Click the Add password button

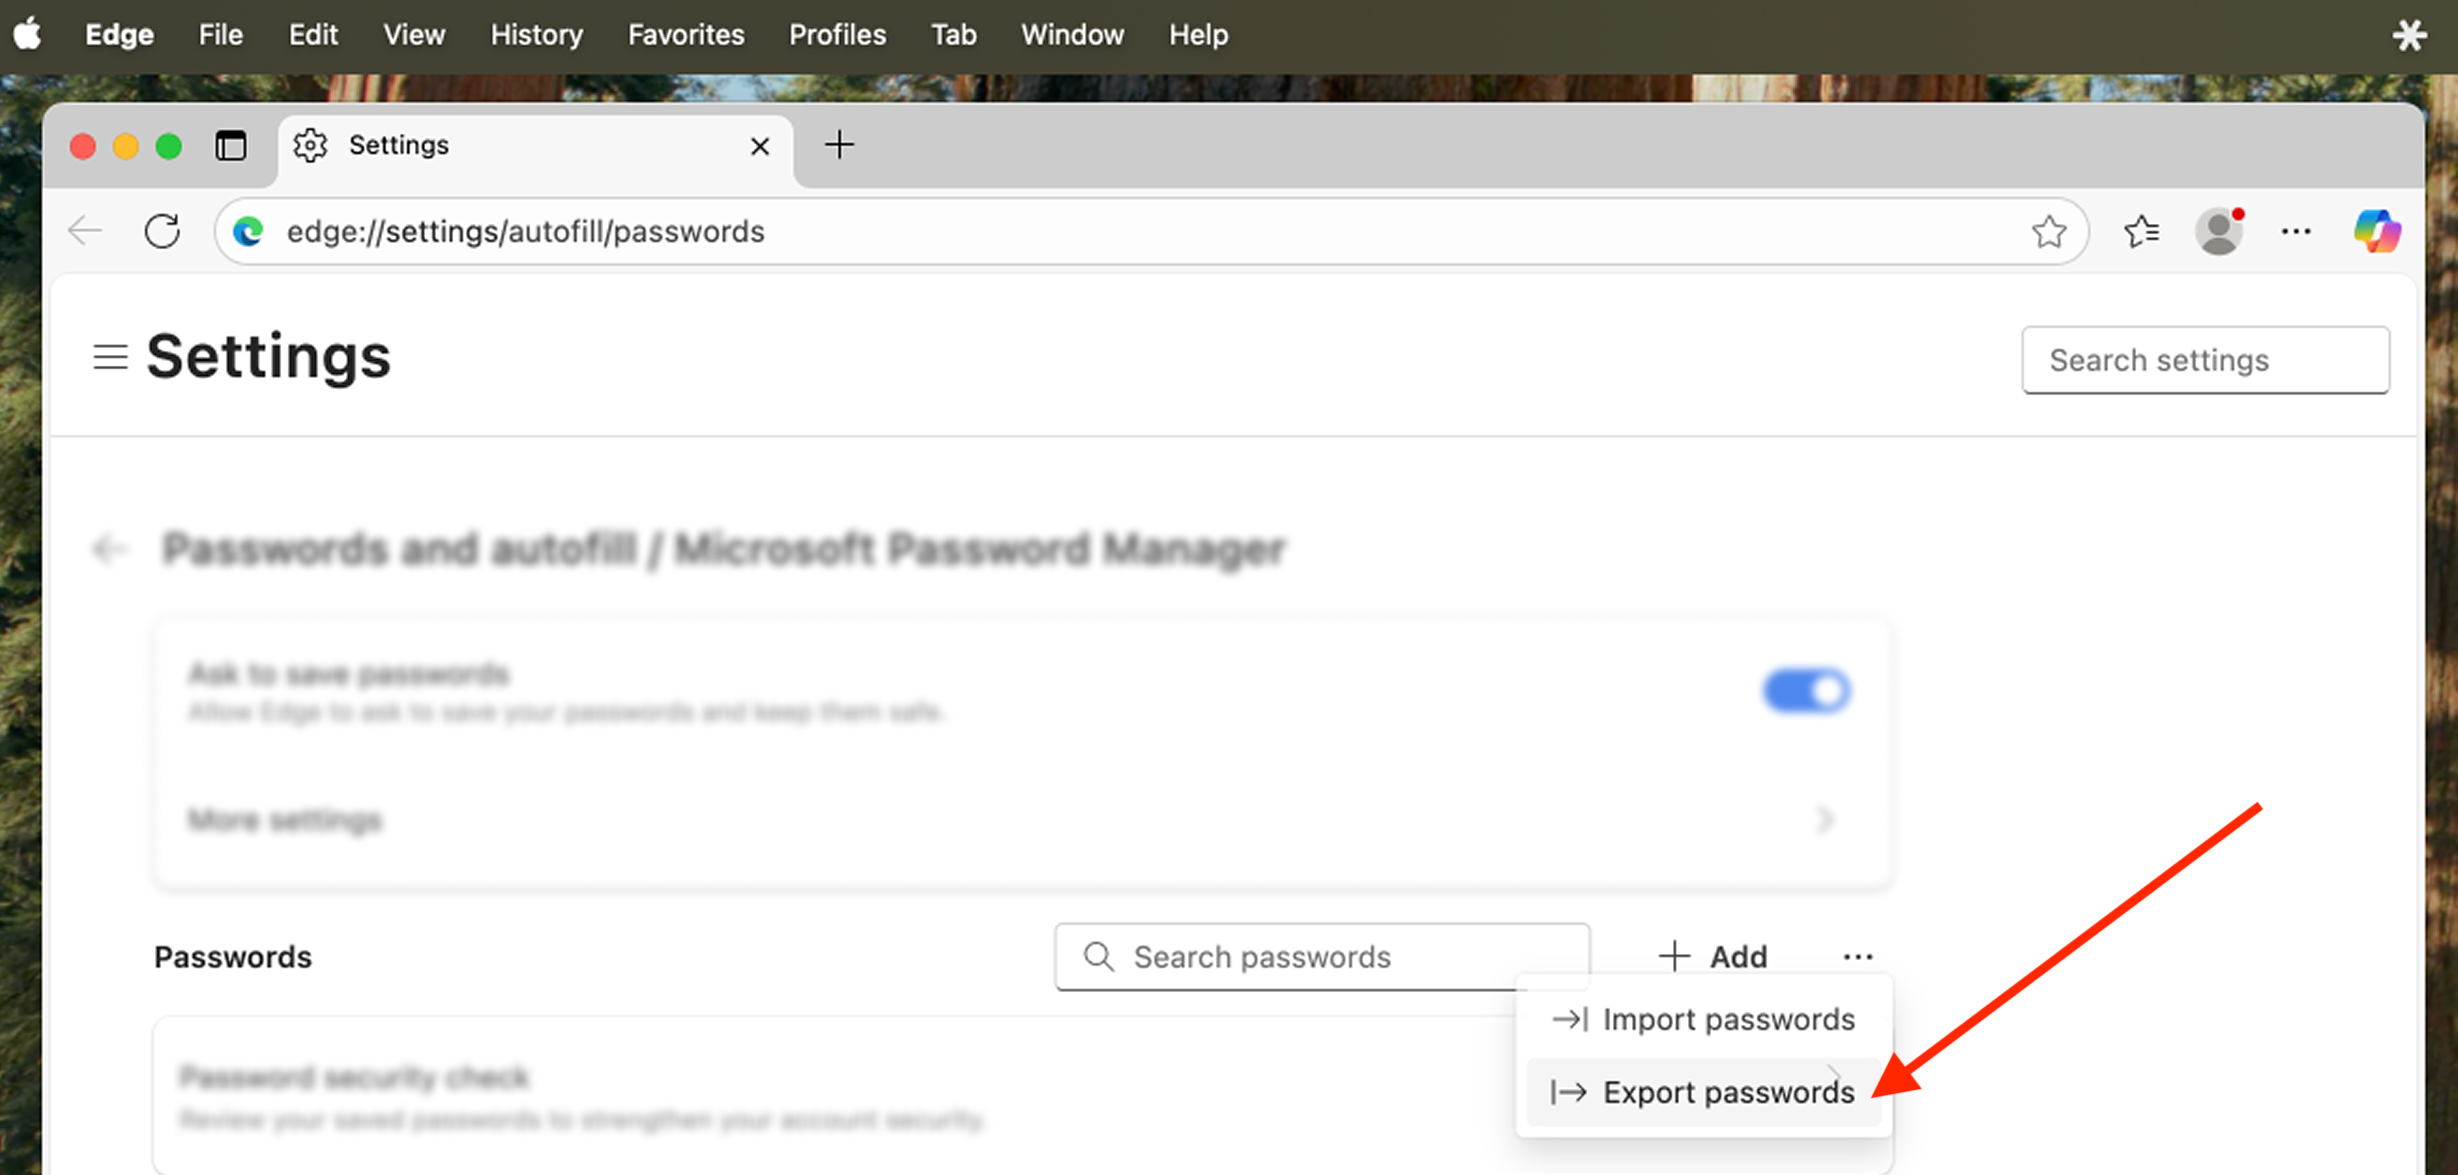point(1714,957)
